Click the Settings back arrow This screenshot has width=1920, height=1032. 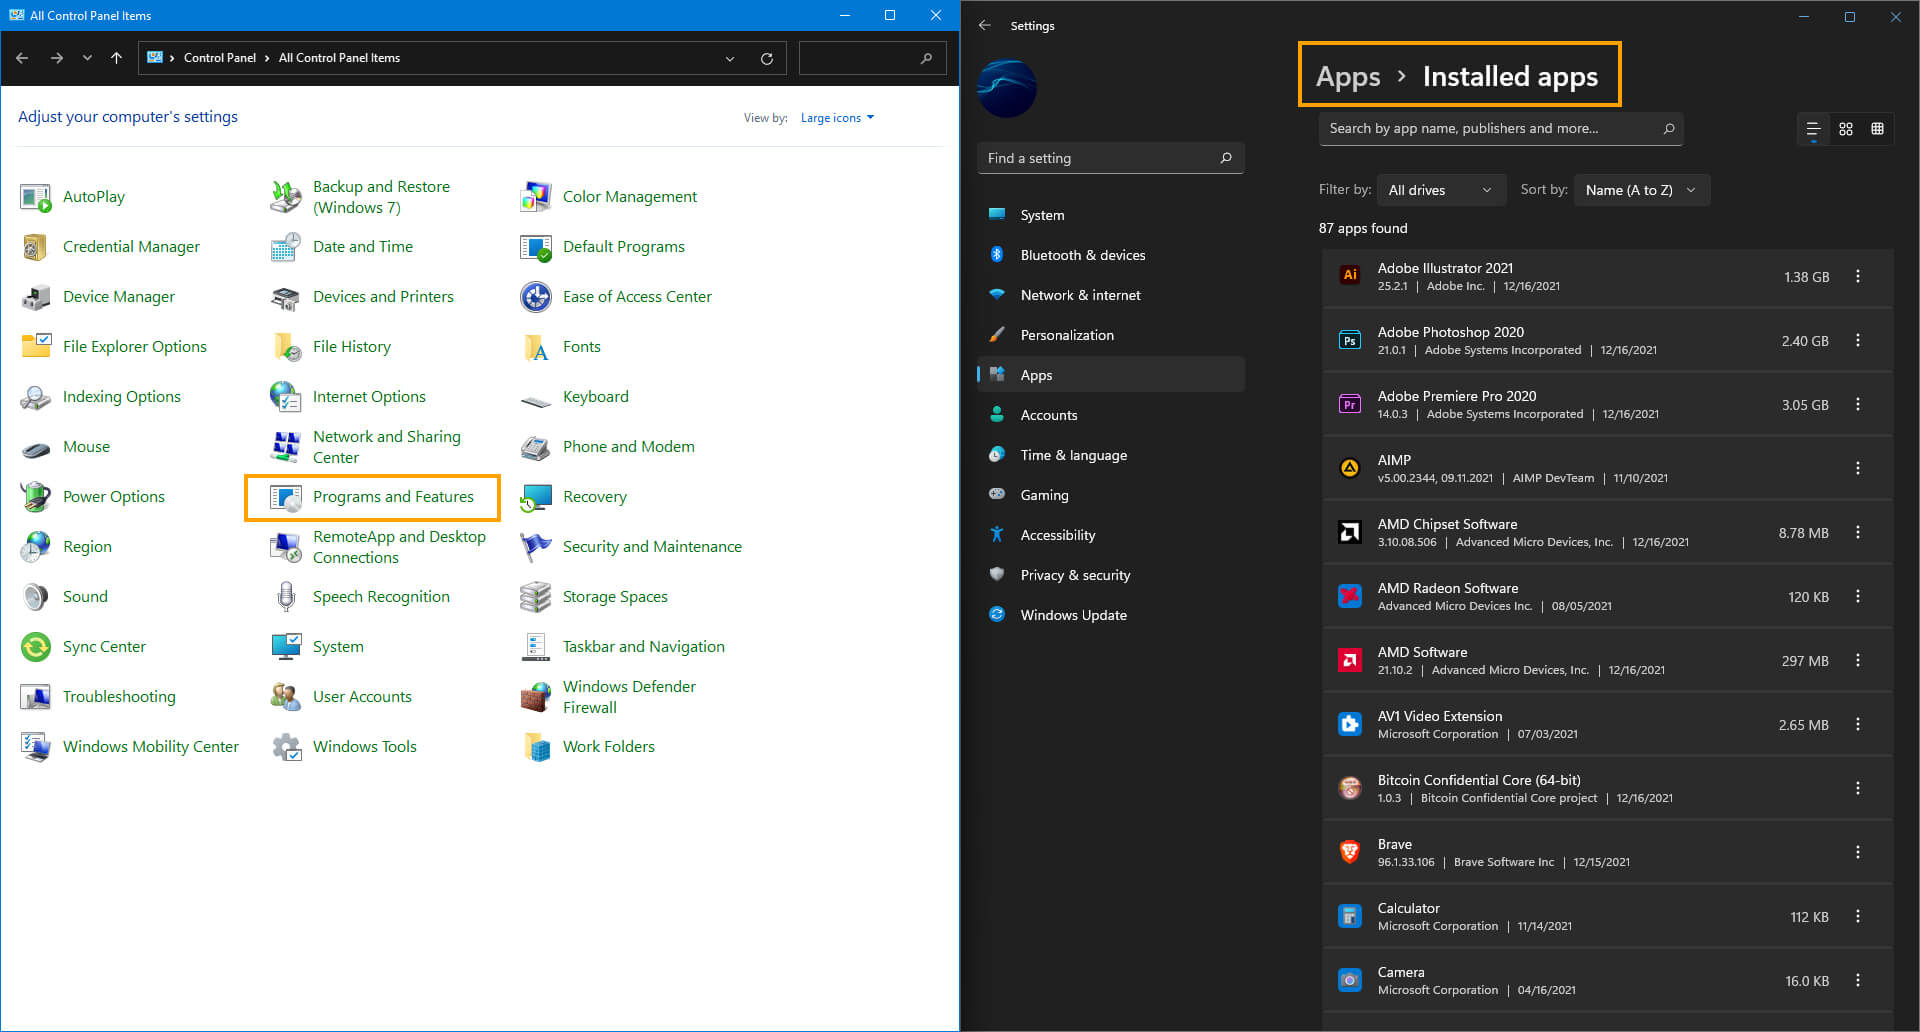tap(985, 25)
